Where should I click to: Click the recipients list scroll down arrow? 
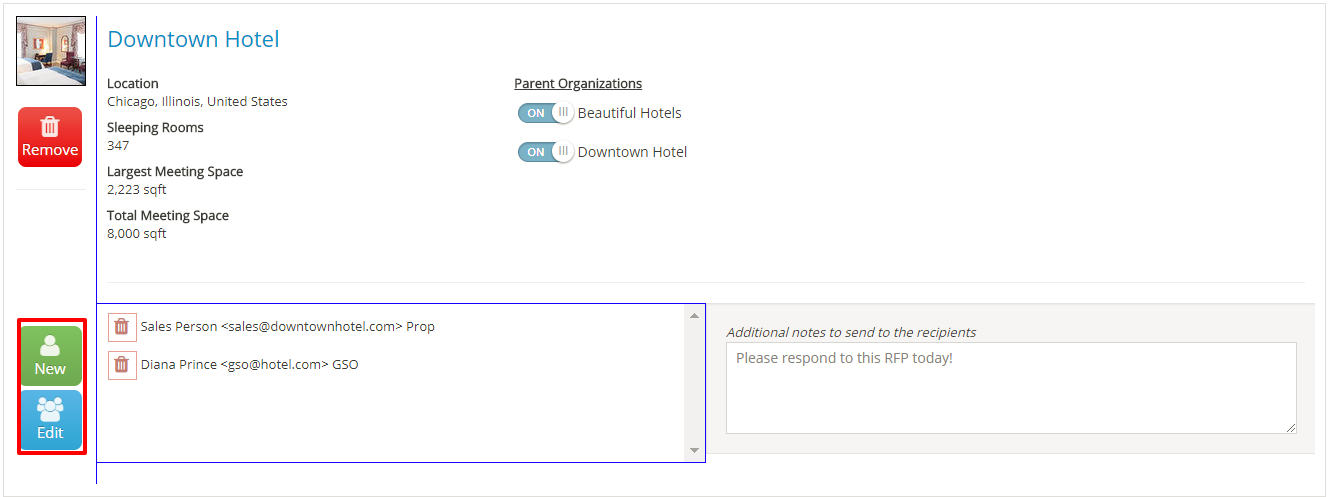695,451
